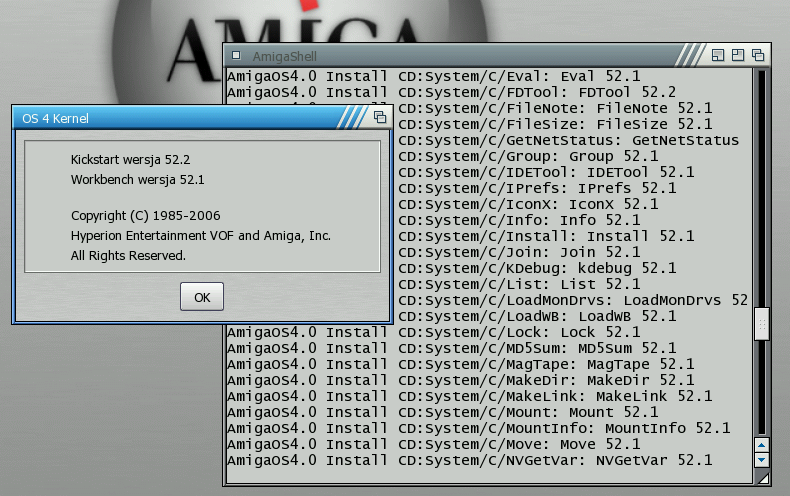The width and height of the screenshot is (790, 496).
Task: Click the AmigaShell resize gadget in the corner
Action: (x=762, y=479)
